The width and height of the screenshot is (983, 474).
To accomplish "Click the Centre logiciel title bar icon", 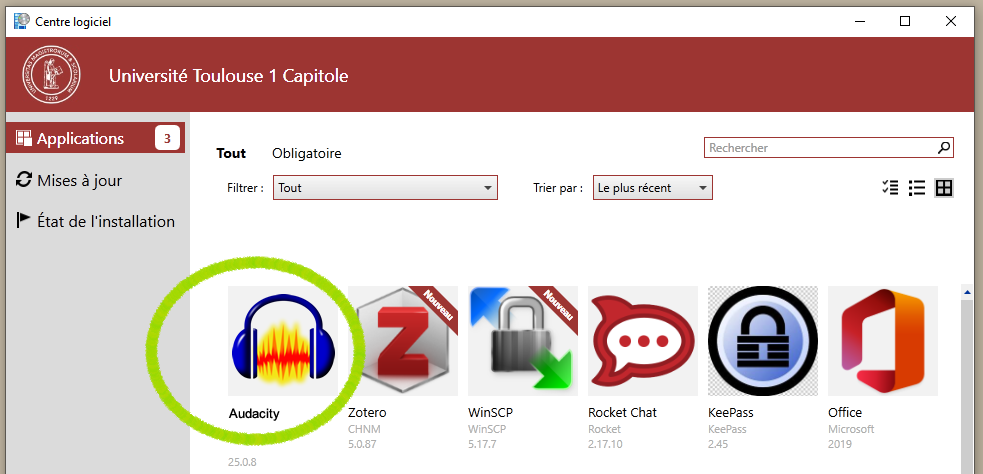I will tap(21, 21).
